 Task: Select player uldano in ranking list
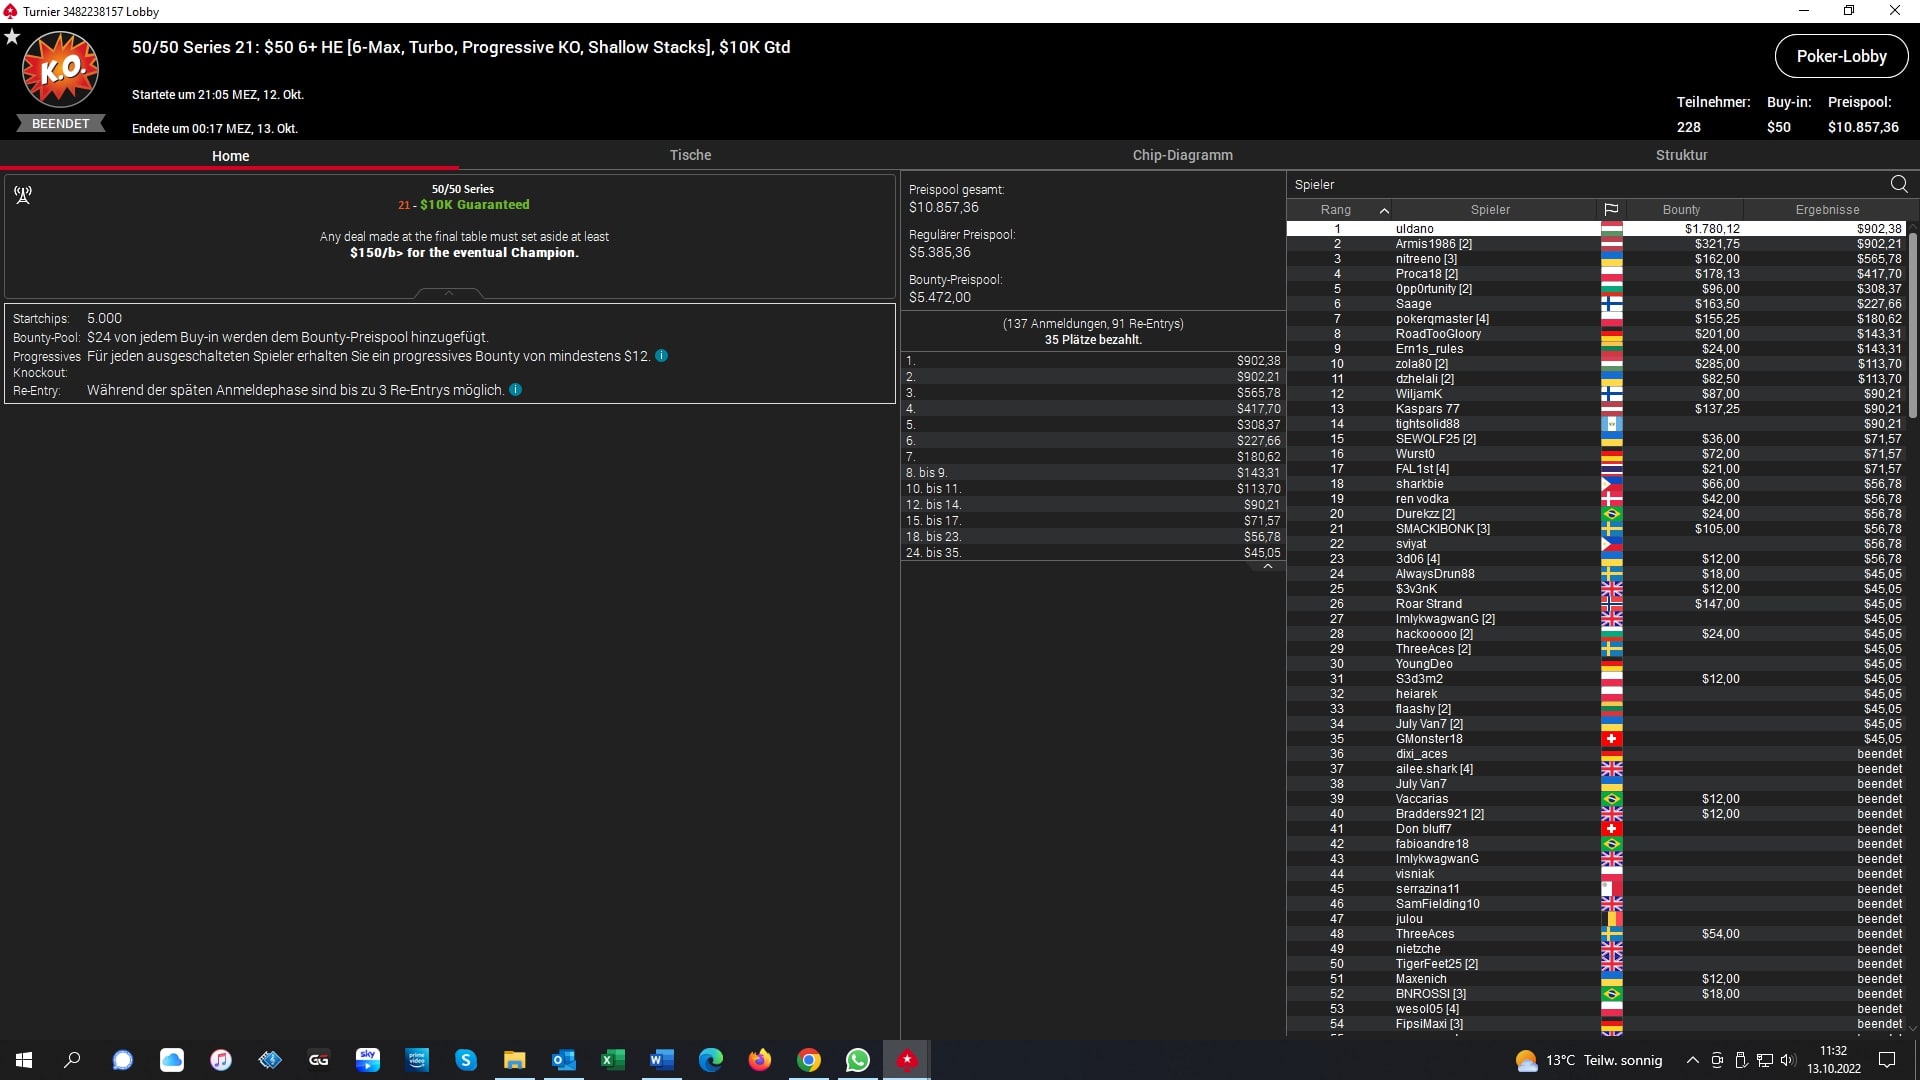1414,229
